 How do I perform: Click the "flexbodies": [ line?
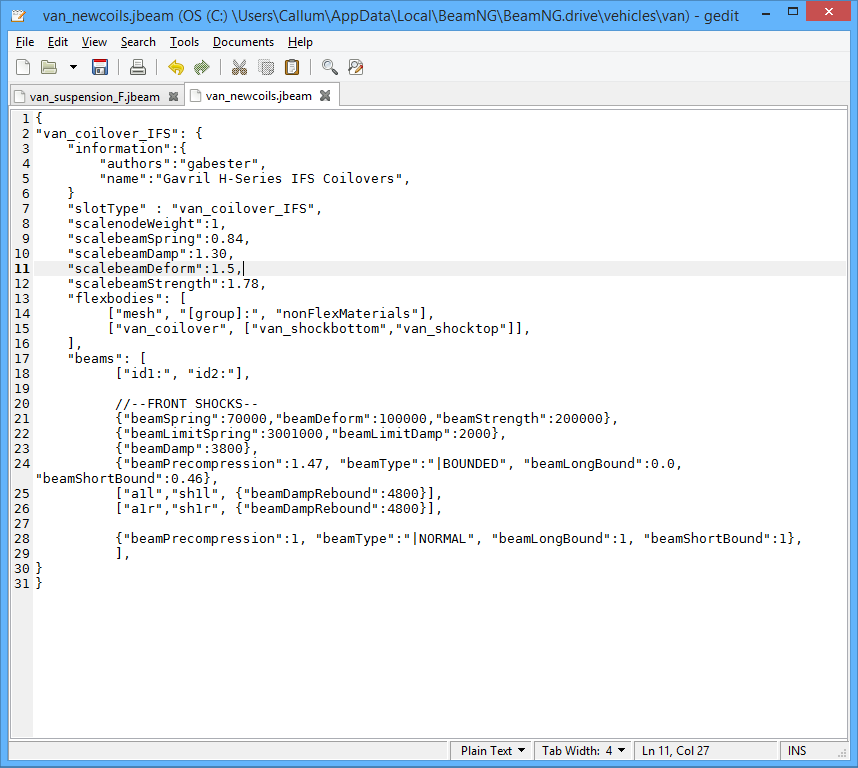click(x=127, y=298)
